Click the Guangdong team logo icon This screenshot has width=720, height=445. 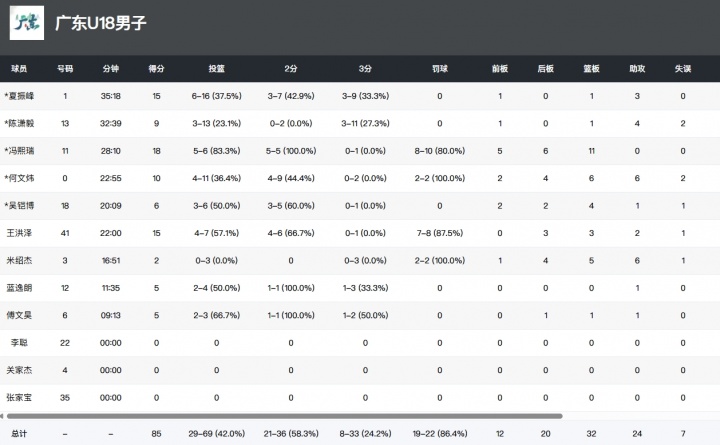point(25,23)
